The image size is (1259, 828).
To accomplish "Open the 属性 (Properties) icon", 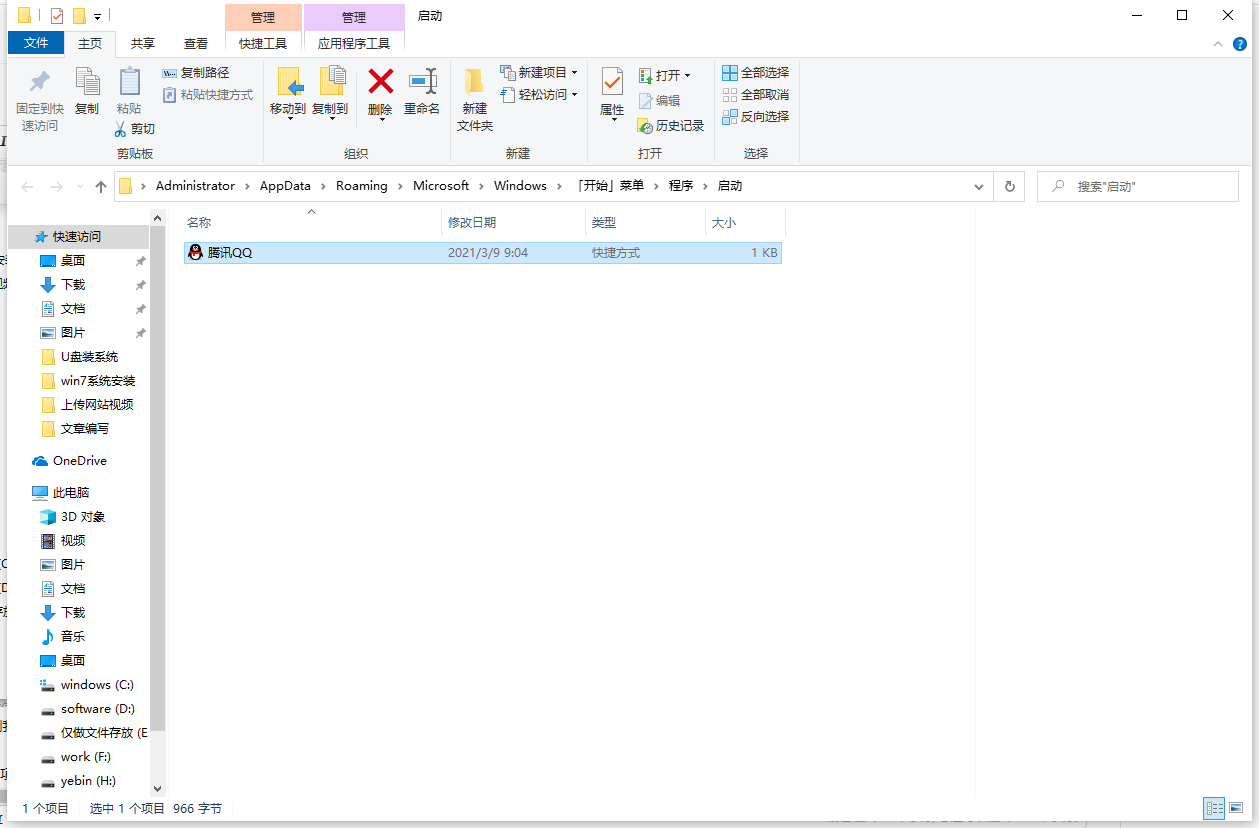I will [x=611, y=95].
